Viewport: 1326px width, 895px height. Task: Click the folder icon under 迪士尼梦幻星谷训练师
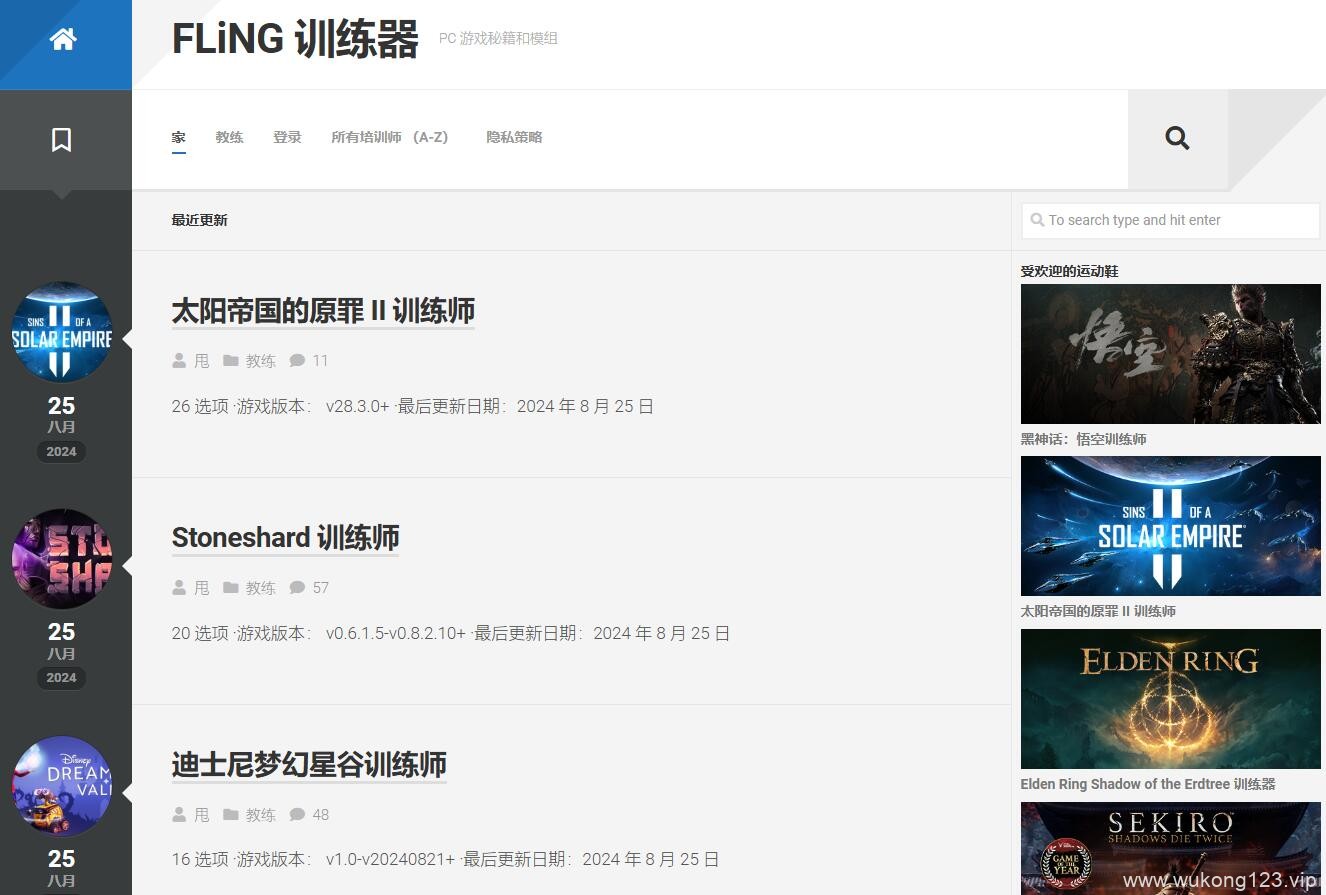(x=231, y=814)
